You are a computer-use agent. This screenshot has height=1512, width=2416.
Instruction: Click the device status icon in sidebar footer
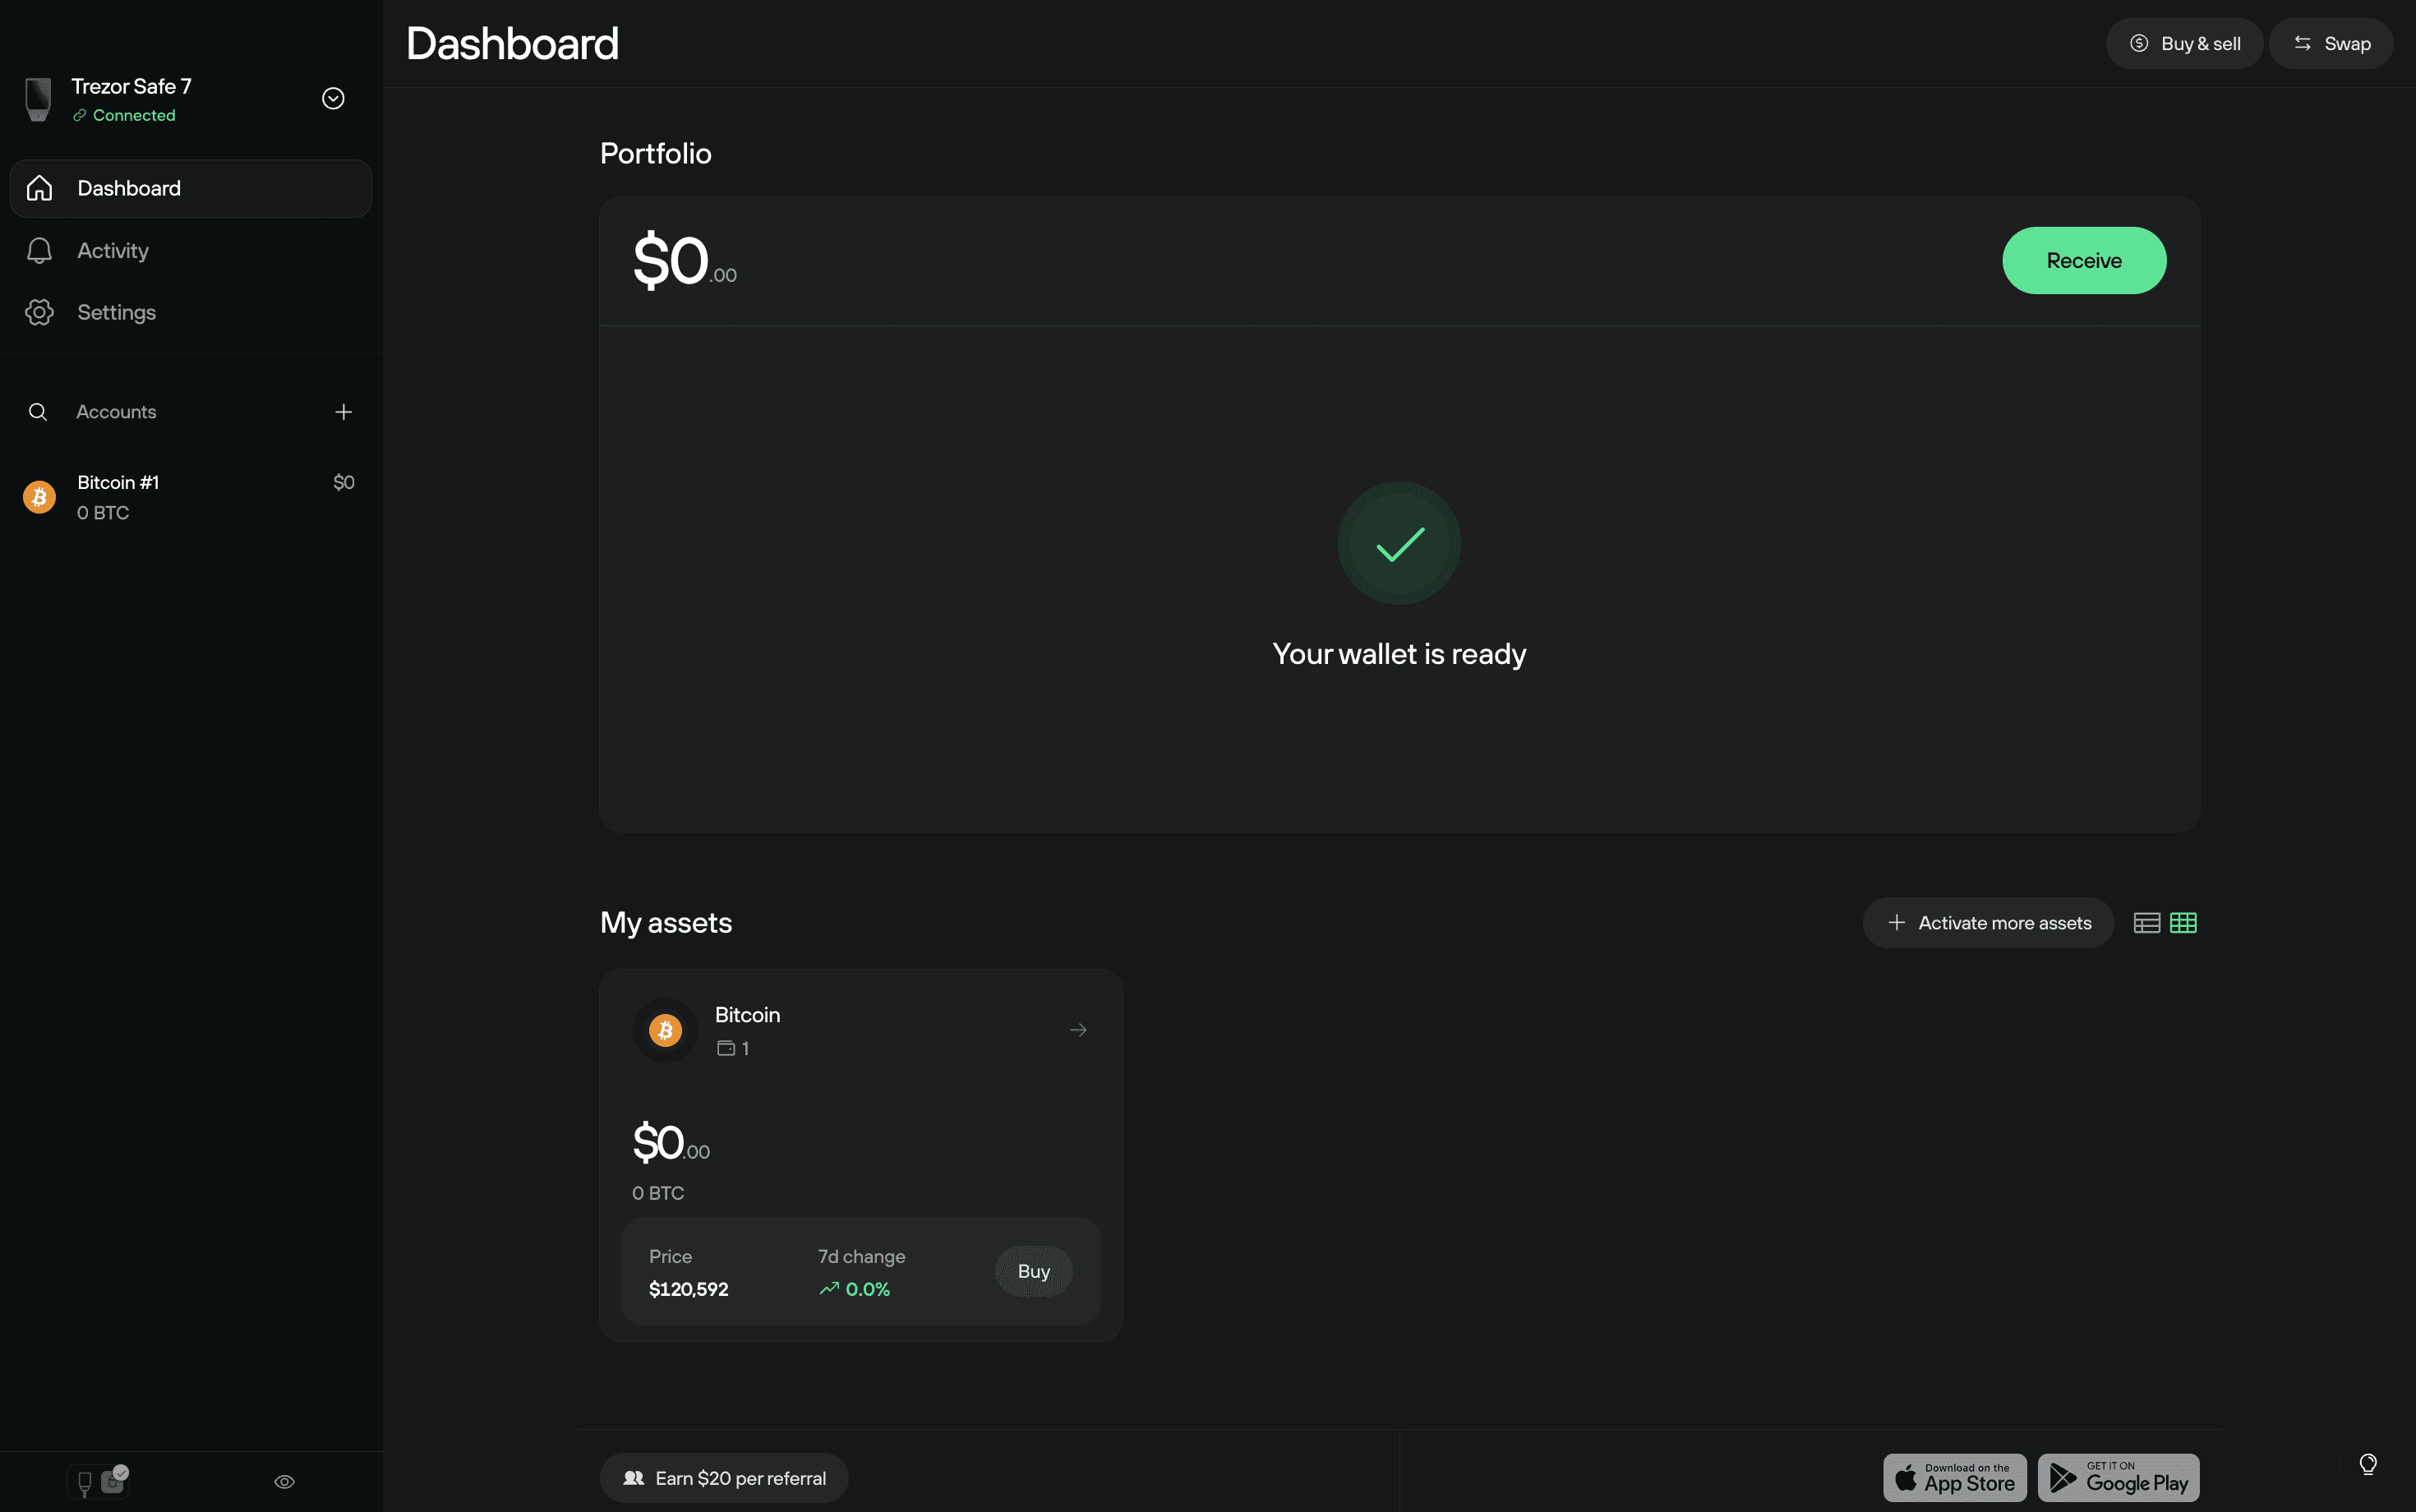pos(99,1481)
